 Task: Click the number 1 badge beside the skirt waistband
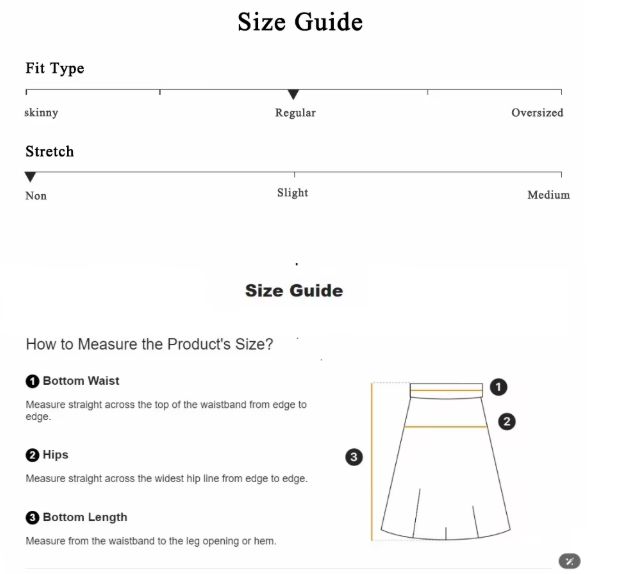click(x=500, y=386)
